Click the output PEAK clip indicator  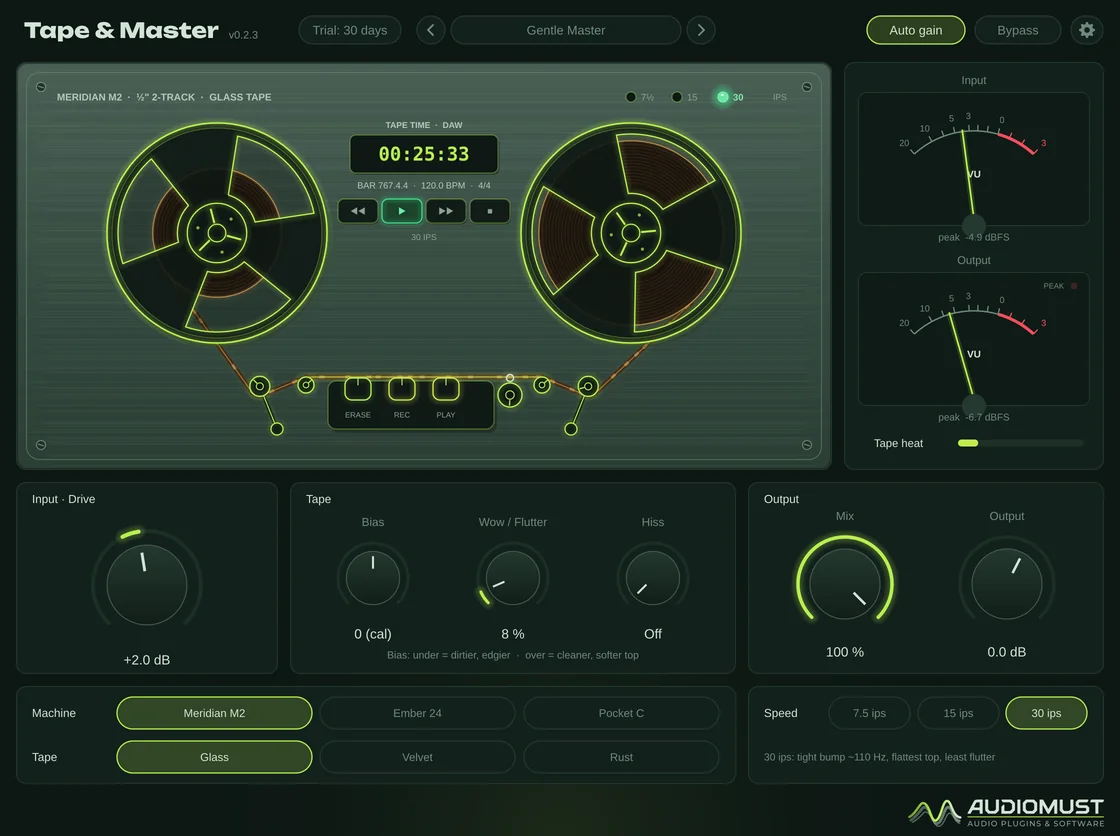coord(1074,286)
